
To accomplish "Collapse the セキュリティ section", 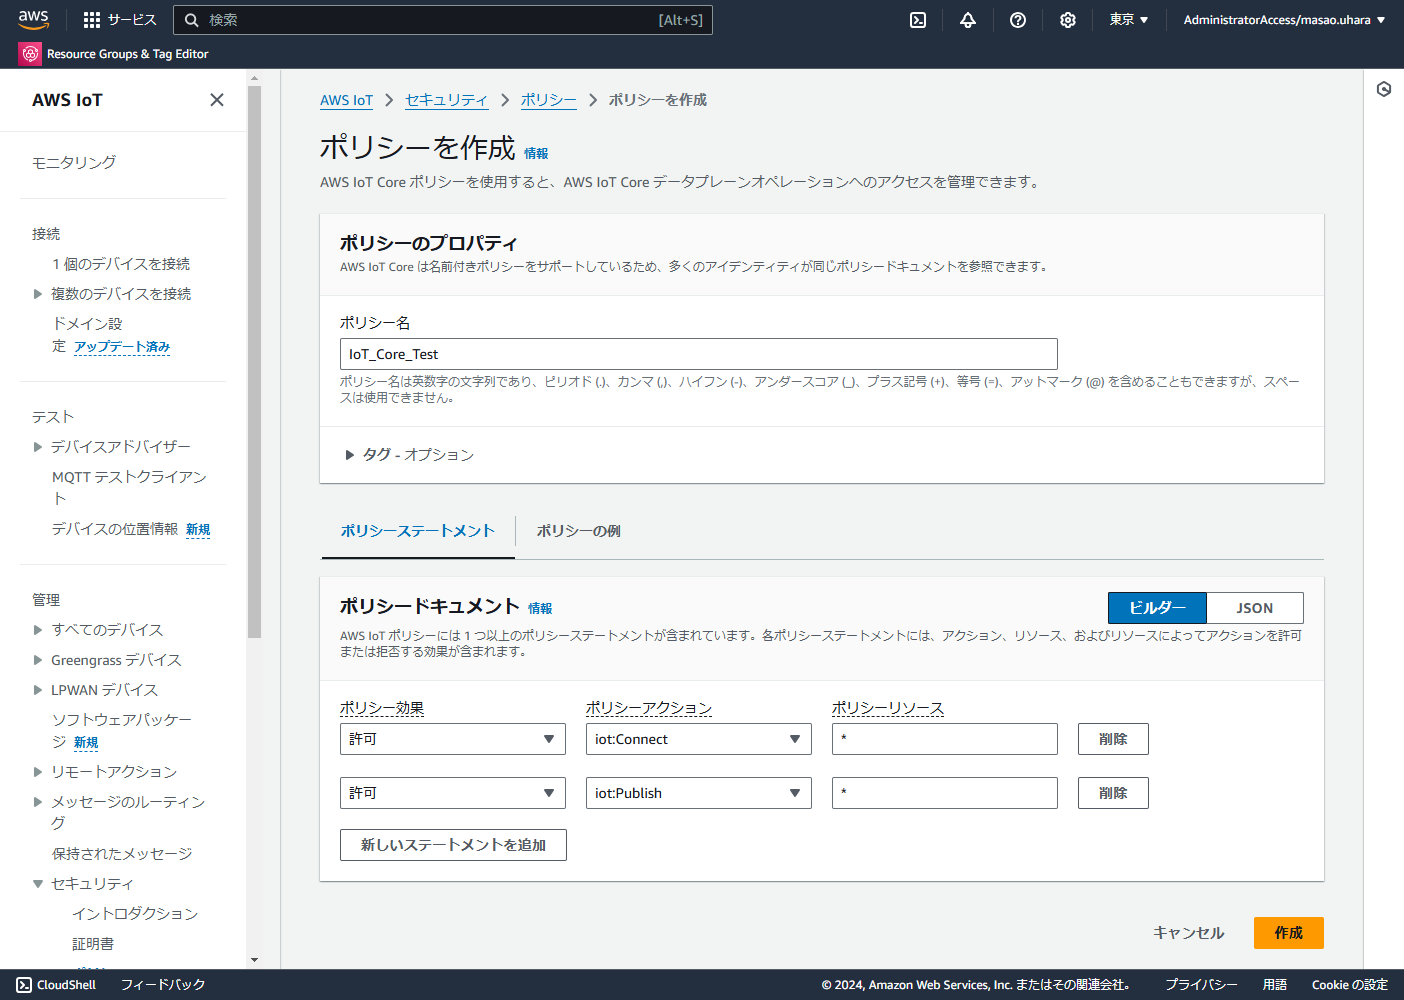I will pos(38,884).
